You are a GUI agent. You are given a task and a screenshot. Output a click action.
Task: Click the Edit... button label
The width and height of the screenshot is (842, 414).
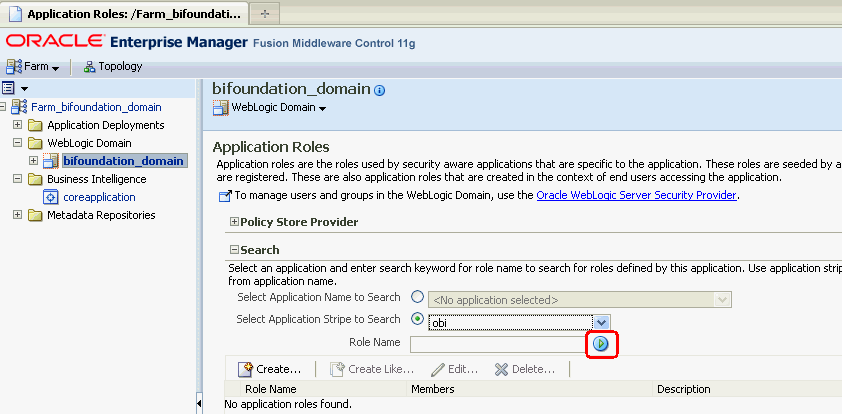point(463,369)
